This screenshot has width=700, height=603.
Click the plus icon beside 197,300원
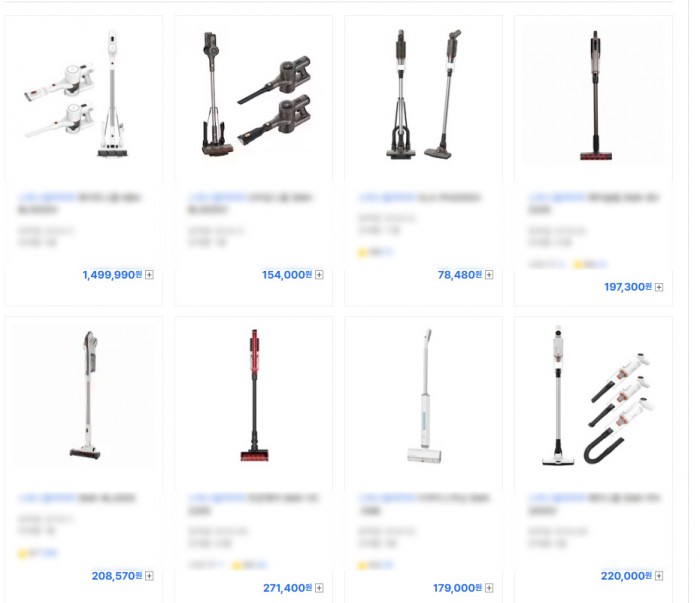[659, 287]
